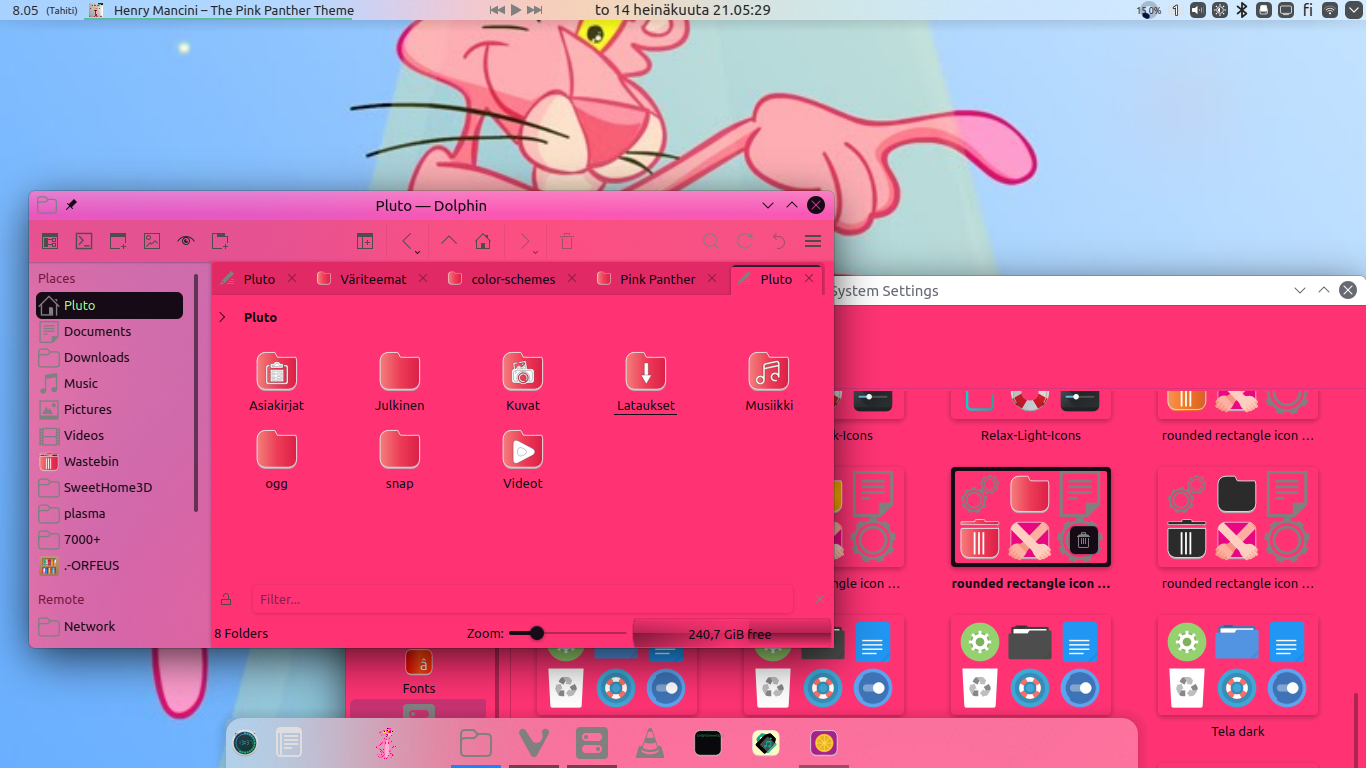Open the back history dropdown arrow
The height and width of the screenshot is (768, 1366).
[417, 252]
